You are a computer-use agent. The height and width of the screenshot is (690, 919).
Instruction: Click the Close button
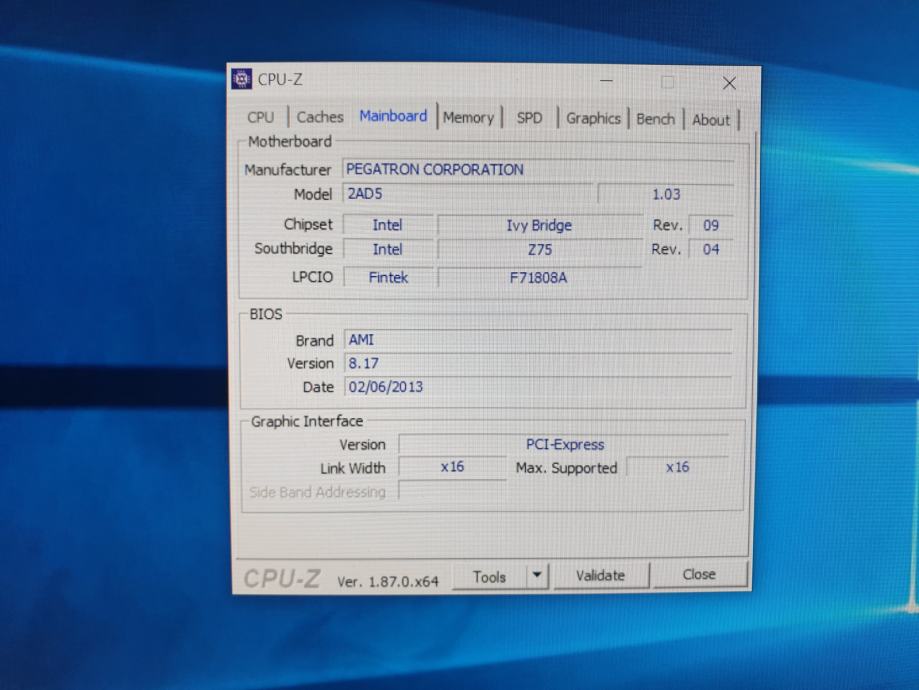pyautogui.click(x=699, y=575)
